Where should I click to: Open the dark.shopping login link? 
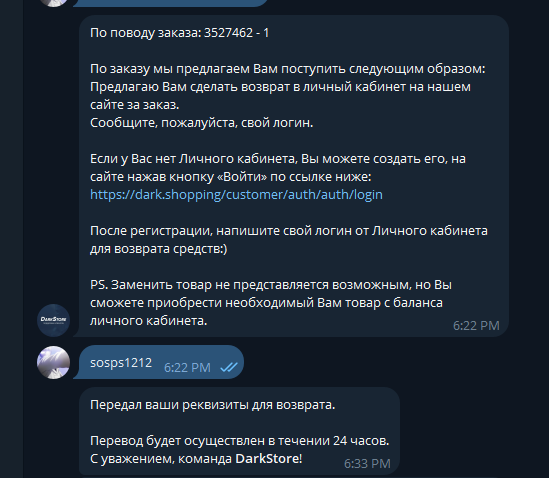pos(236,194)
